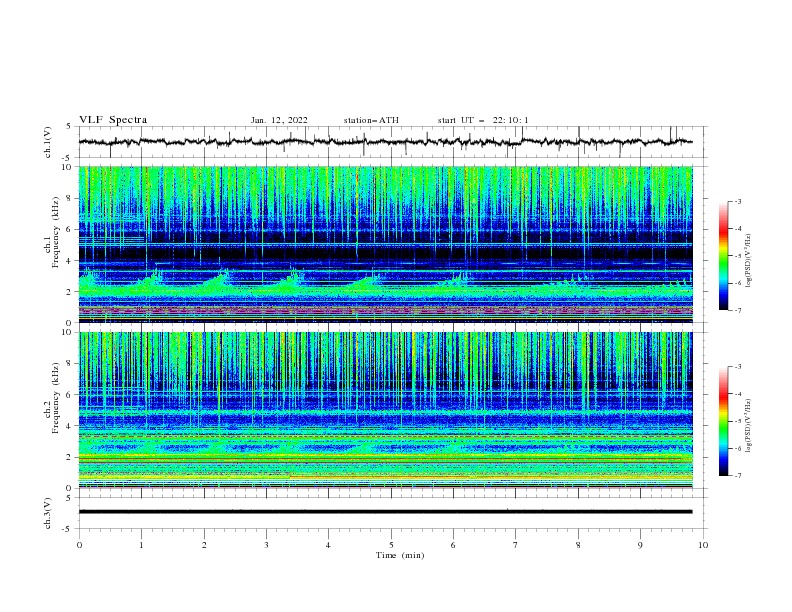Image resolution: width=792 pixels, height=612 pixels.
Task: Click the 10 tick on the Time axis
Action: [x=703, y=545]
